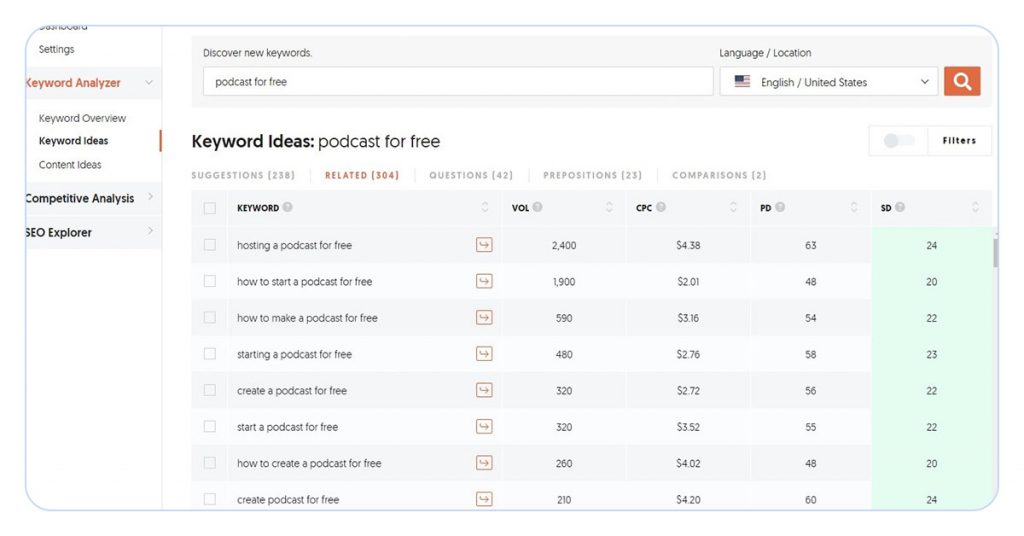Select Keyword Ideas in the sidebar
Image resolution: width=1024 pixels, height=536 pixels.
point(73,140)
